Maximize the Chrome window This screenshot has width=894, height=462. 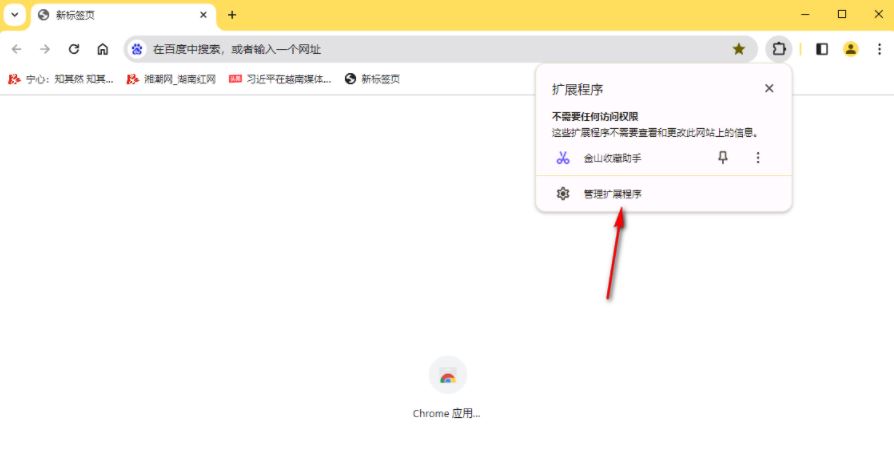(842, 15)
